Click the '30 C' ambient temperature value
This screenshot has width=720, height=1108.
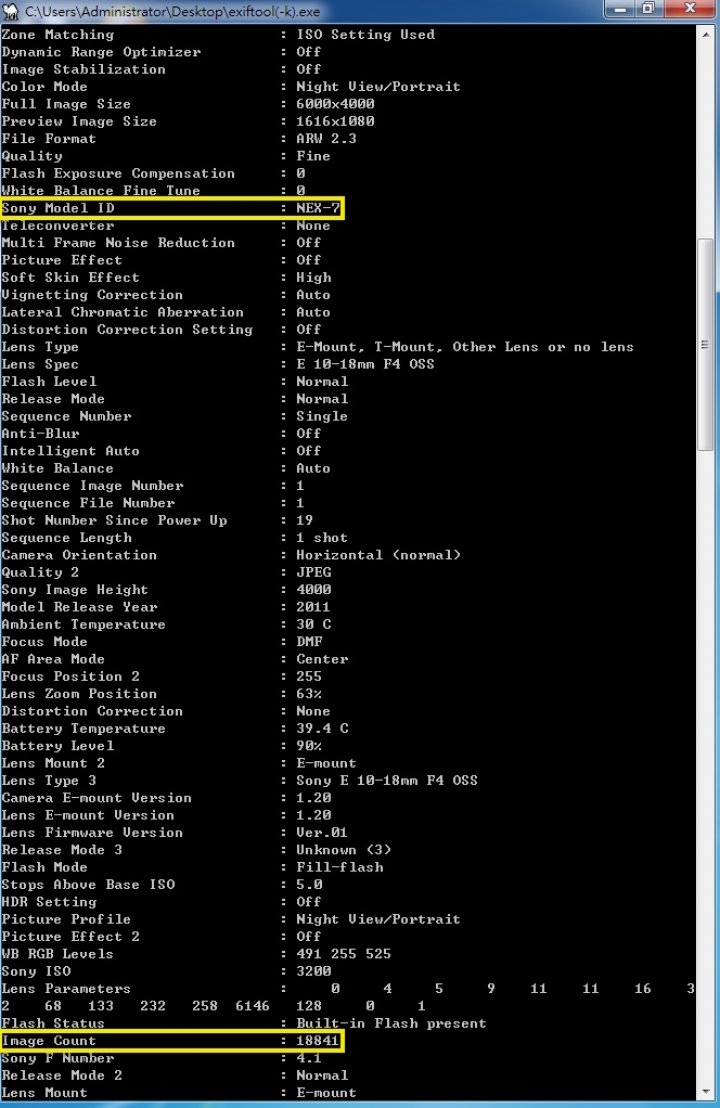(314, 625)
